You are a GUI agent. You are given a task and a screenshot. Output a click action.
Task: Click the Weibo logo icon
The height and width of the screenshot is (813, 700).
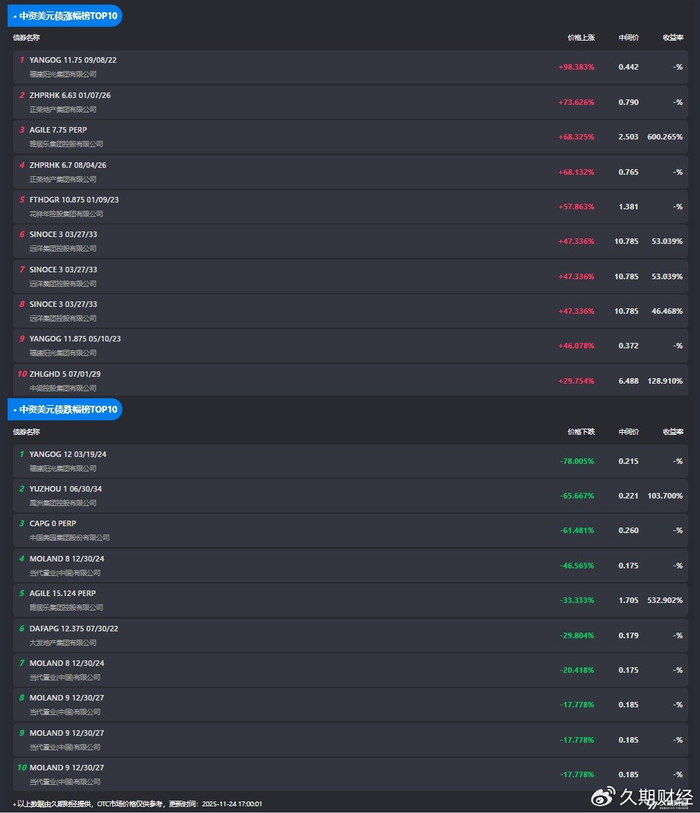[603, 797]
